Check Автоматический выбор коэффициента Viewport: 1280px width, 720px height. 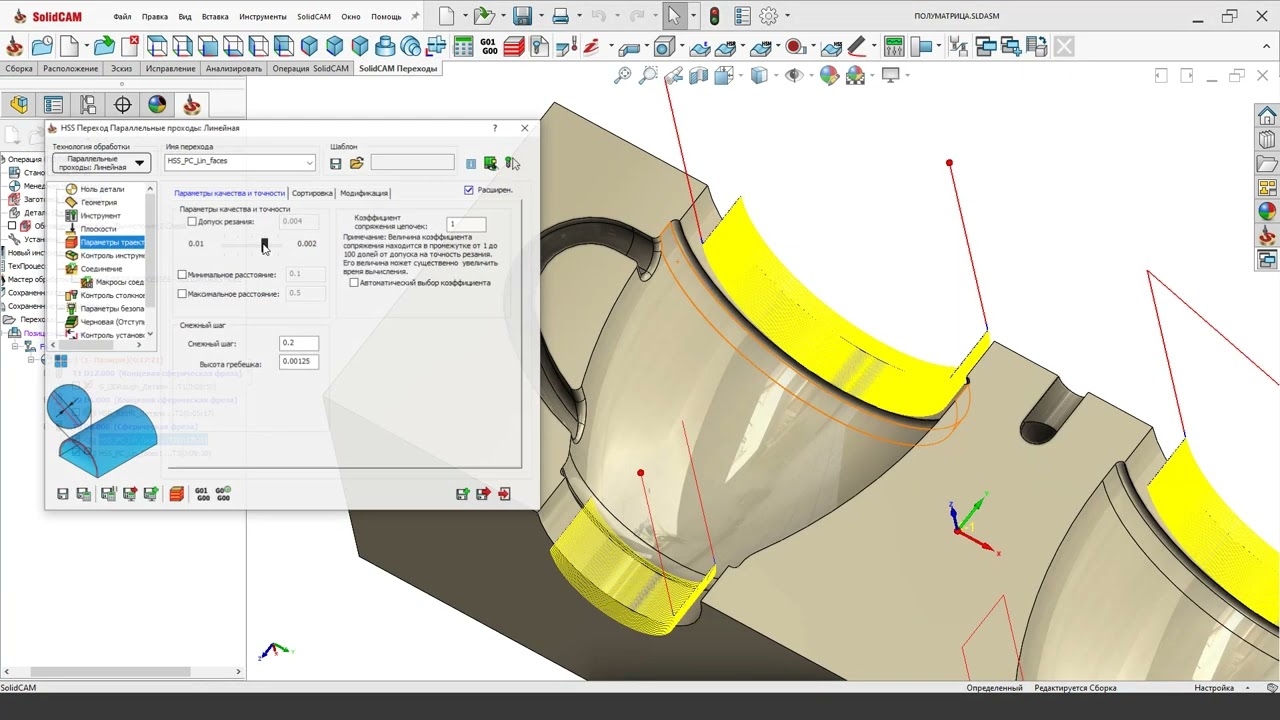354,283
